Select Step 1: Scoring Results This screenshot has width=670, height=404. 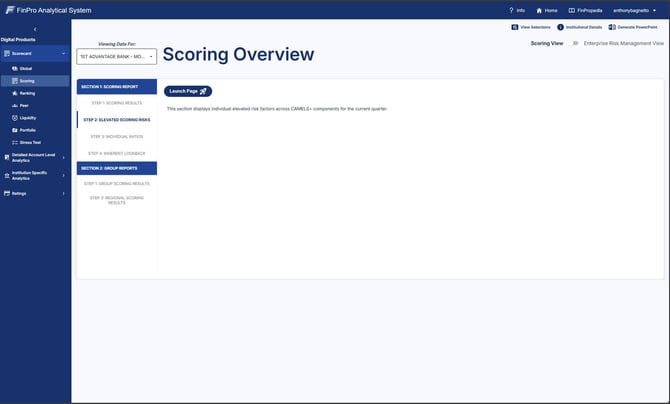pos(117,103)
